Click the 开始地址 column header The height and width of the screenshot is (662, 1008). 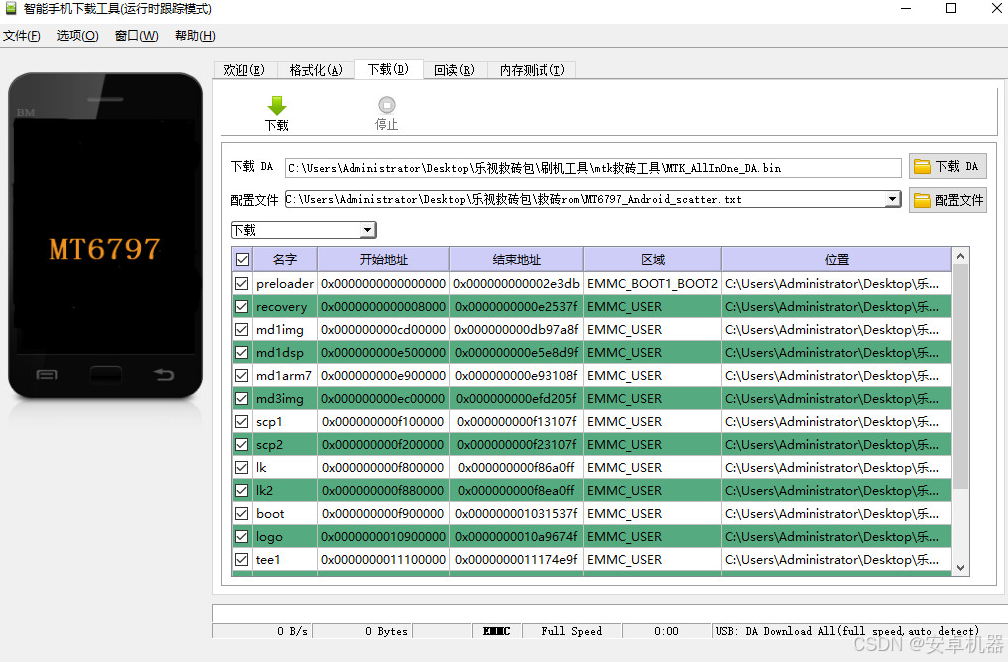point(384,260)
